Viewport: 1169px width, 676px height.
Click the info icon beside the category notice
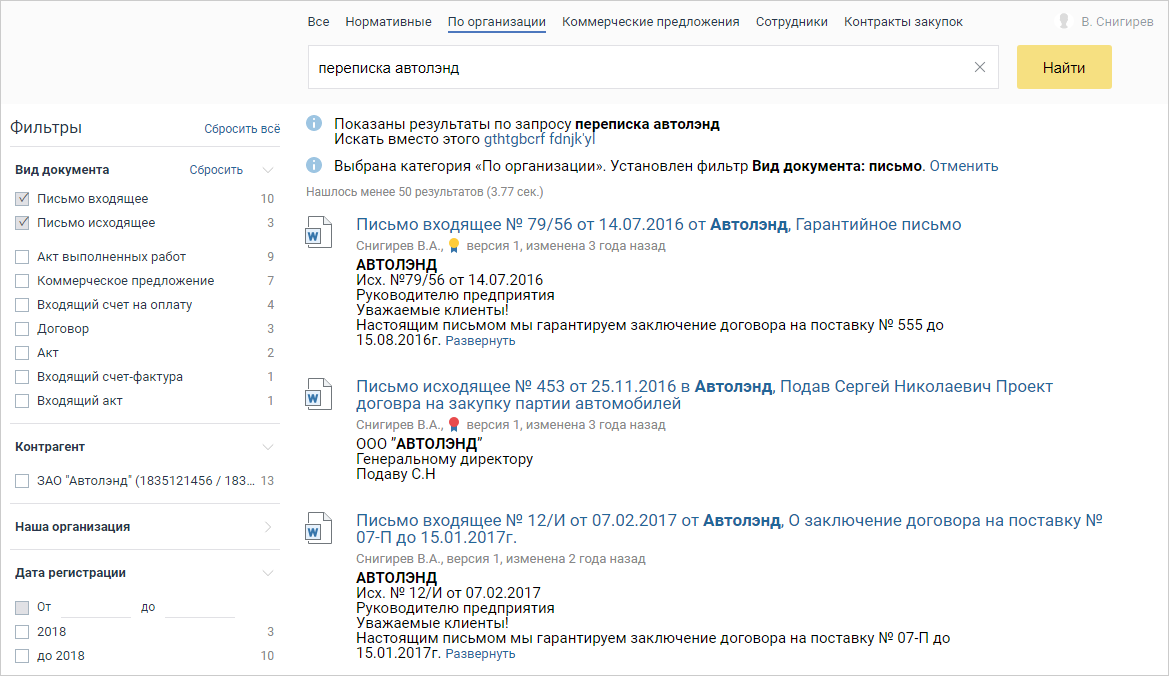[x=314, y=166]
